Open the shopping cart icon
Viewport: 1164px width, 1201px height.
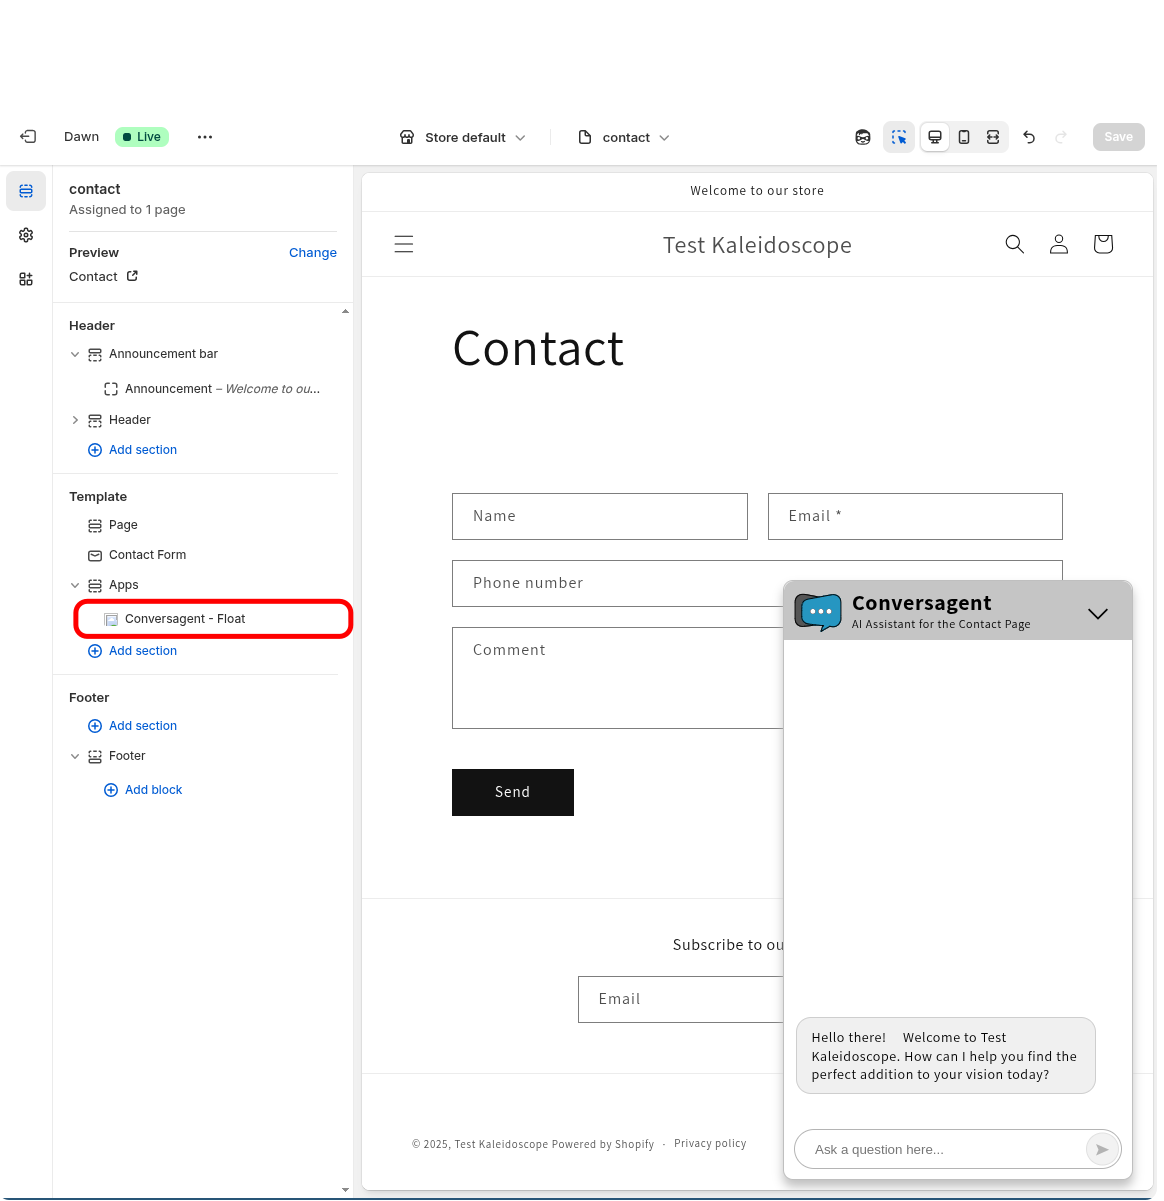(1103, 244)
